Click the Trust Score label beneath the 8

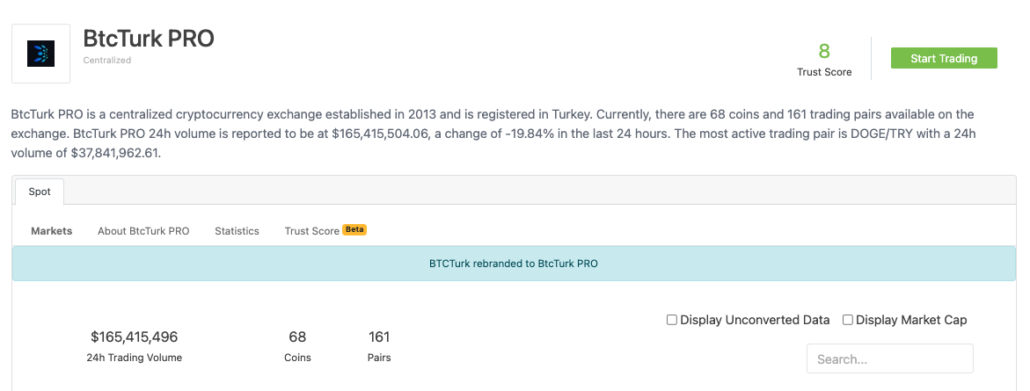tap(824, 72)
